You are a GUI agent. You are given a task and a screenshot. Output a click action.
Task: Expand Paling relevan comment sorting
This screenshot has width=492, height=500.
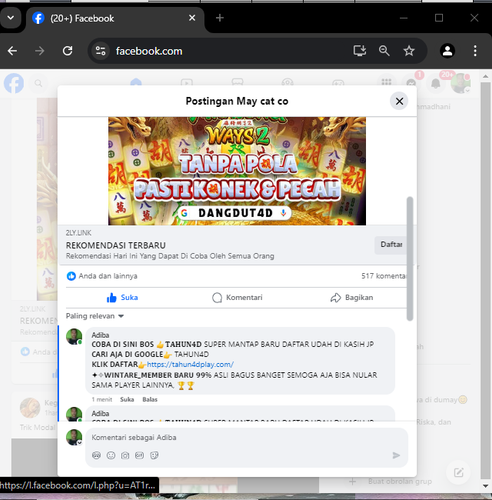(x=95, y=316)
